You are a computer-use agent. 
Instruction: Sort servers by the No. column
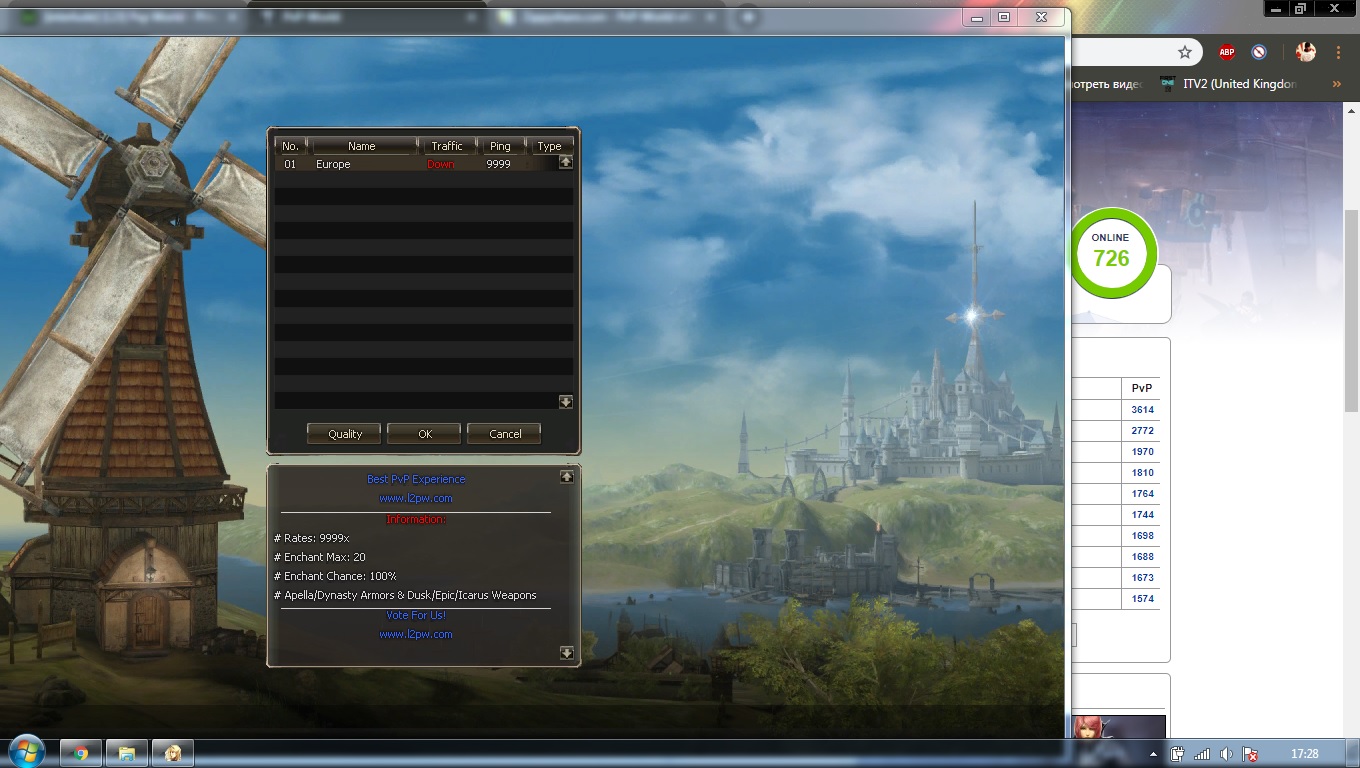tap(290, 146)
